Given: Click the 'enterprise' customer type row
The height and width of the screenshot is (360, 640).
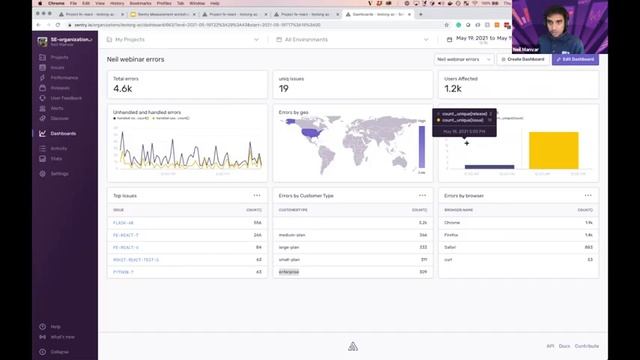Looking at the screenshot, I should pyautogui.click(x=353, y=272).
